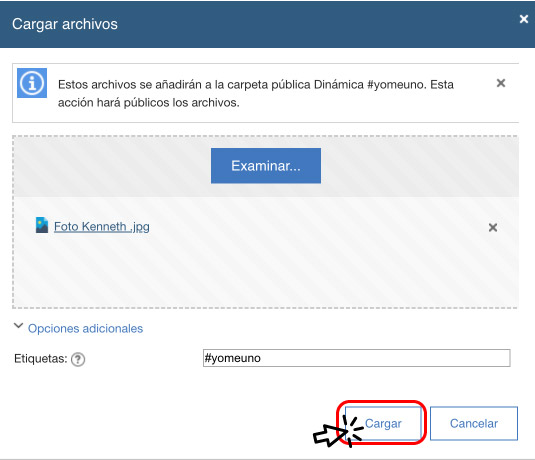
Task: Click the image file icon beside Foto Kenneth
Action: (42, 225)
